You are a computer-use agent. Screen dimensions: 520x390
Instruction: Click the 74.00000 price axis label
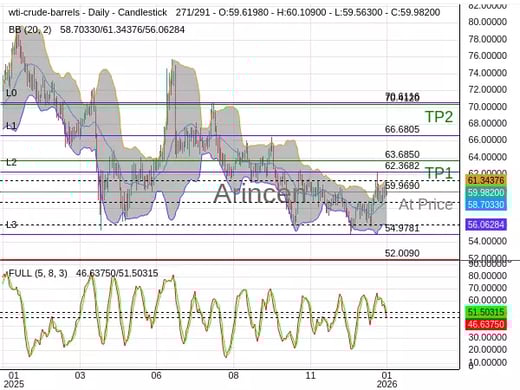[487, 73]
